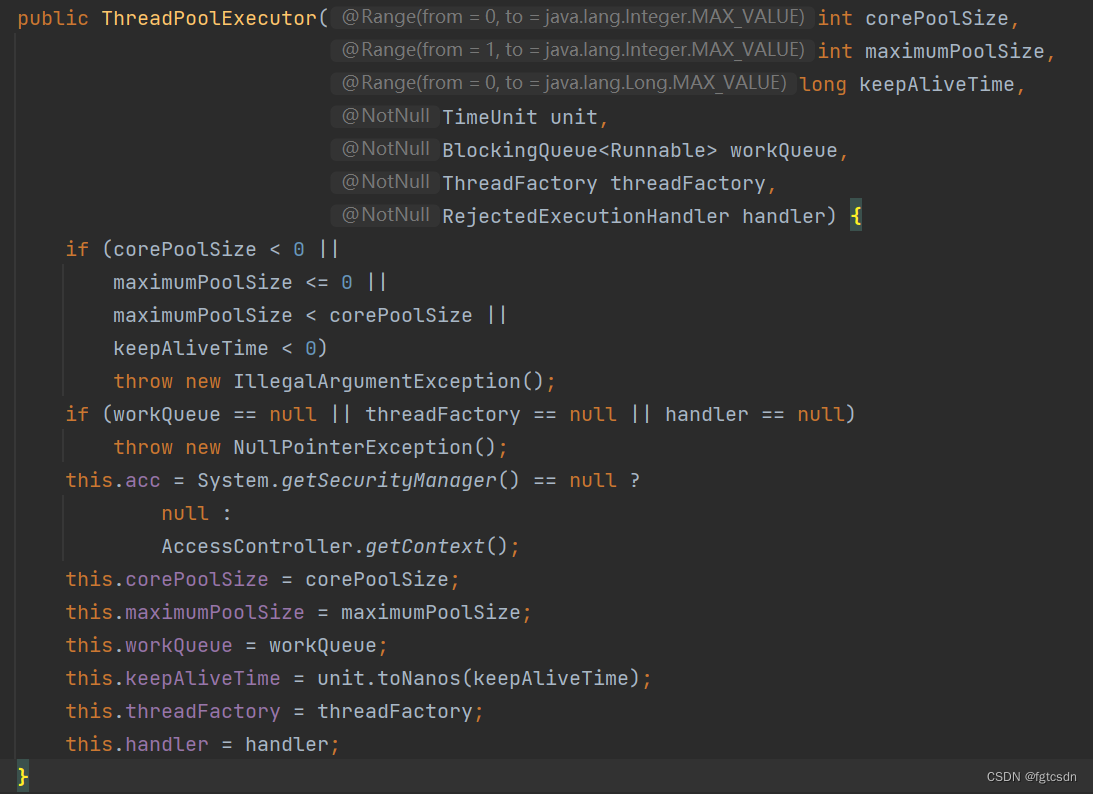
Task: Click 'corePoolSize' in 'maximumPoolSize < corePoolSize'
Action: pyautogui.click(x=401, y=315)
